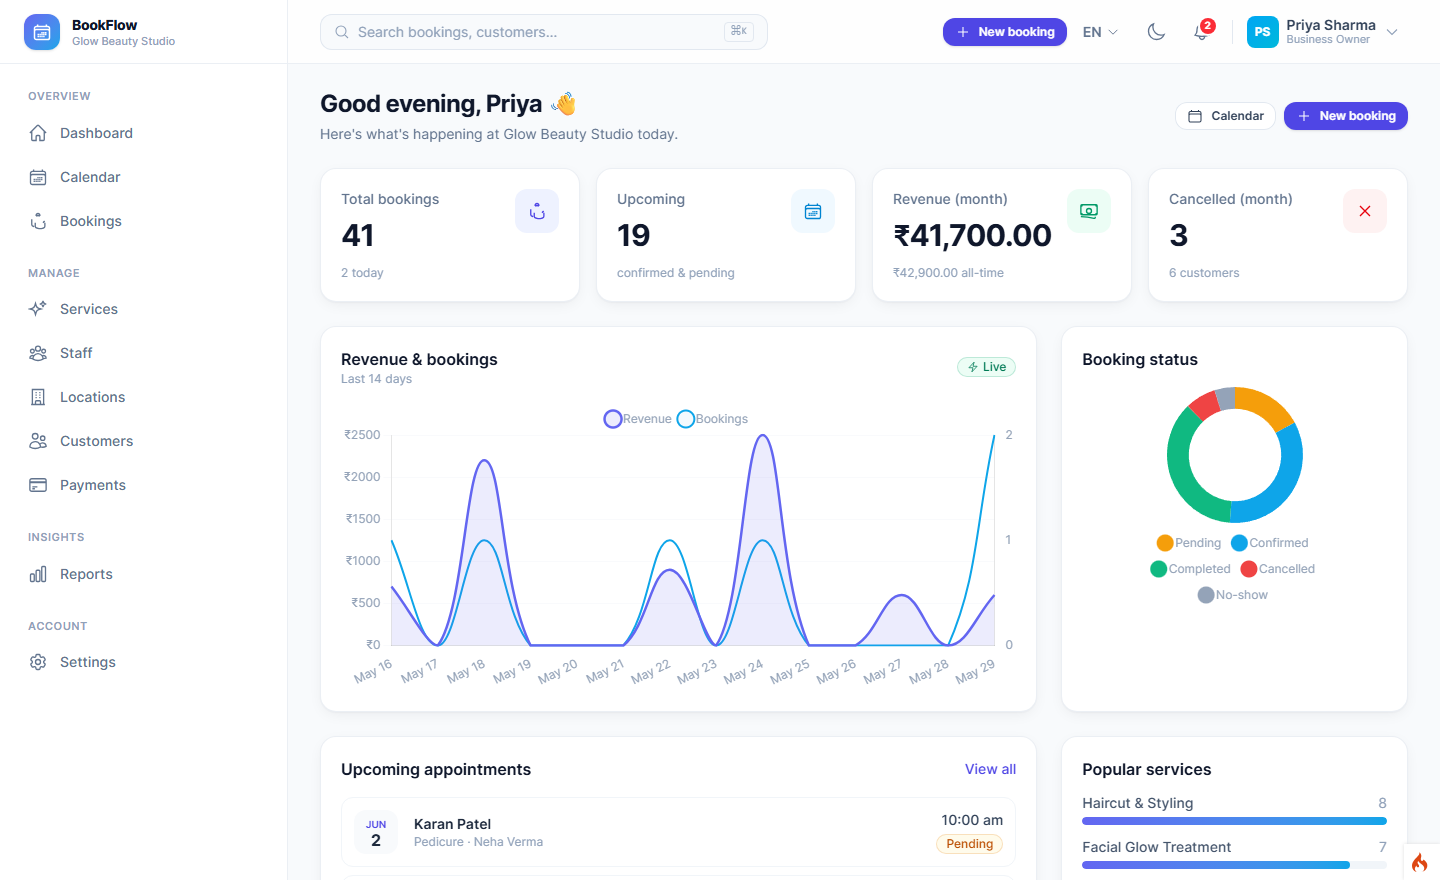Click the BookFlow logo icon
The height and width of the screenshot is (880, 1440).
[x=41, y=32]
